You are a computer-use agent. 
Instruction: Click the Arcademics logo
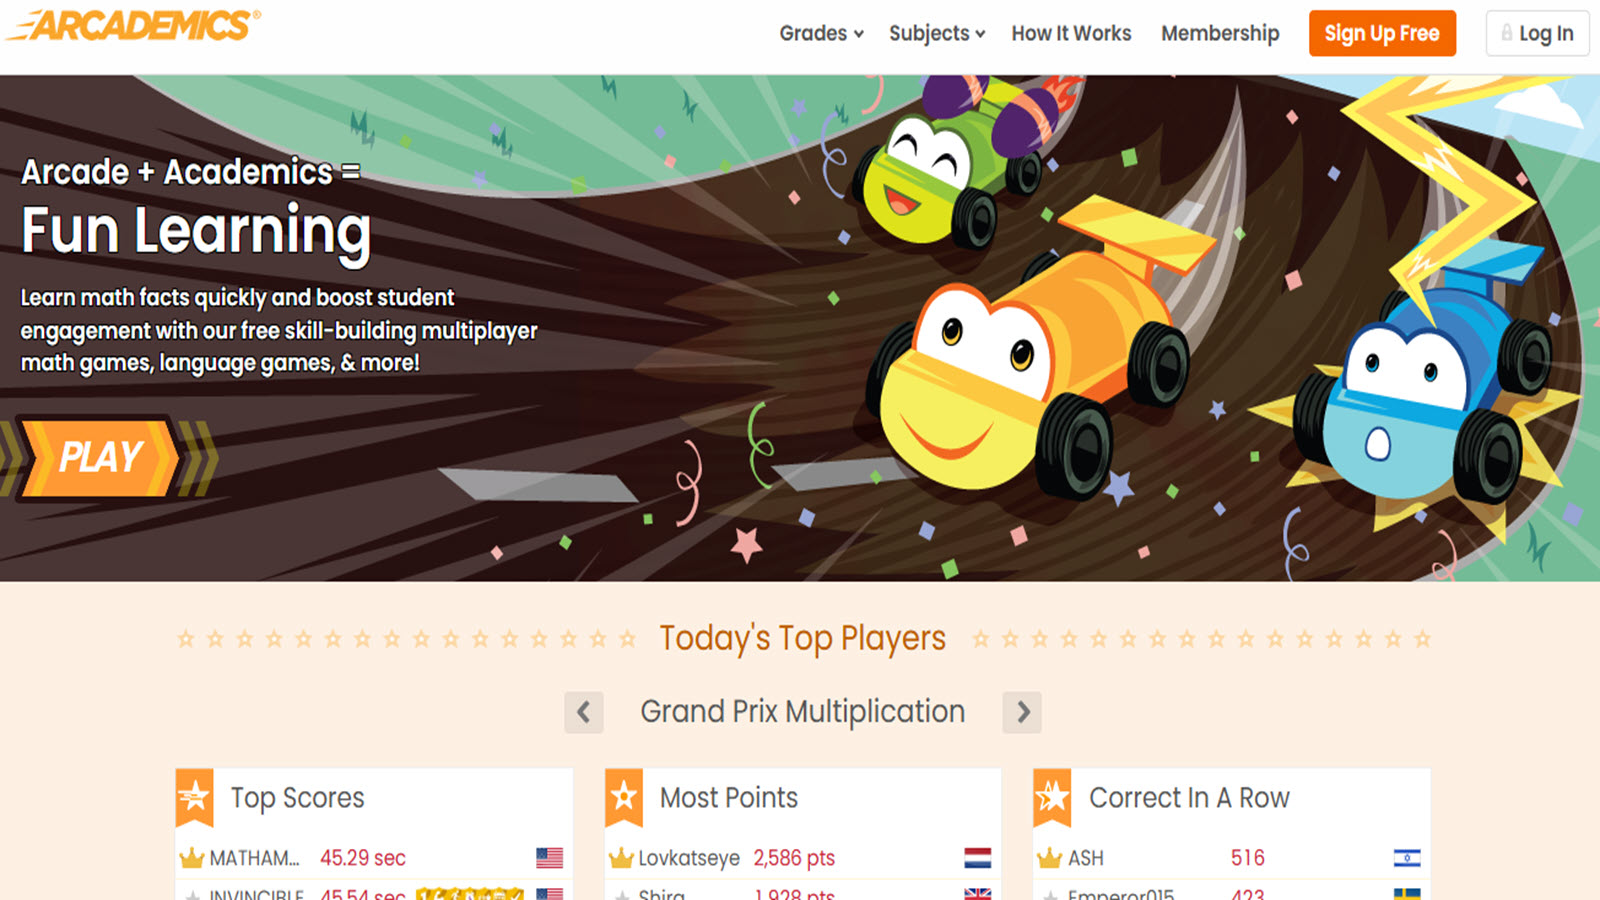pos(134,25)
